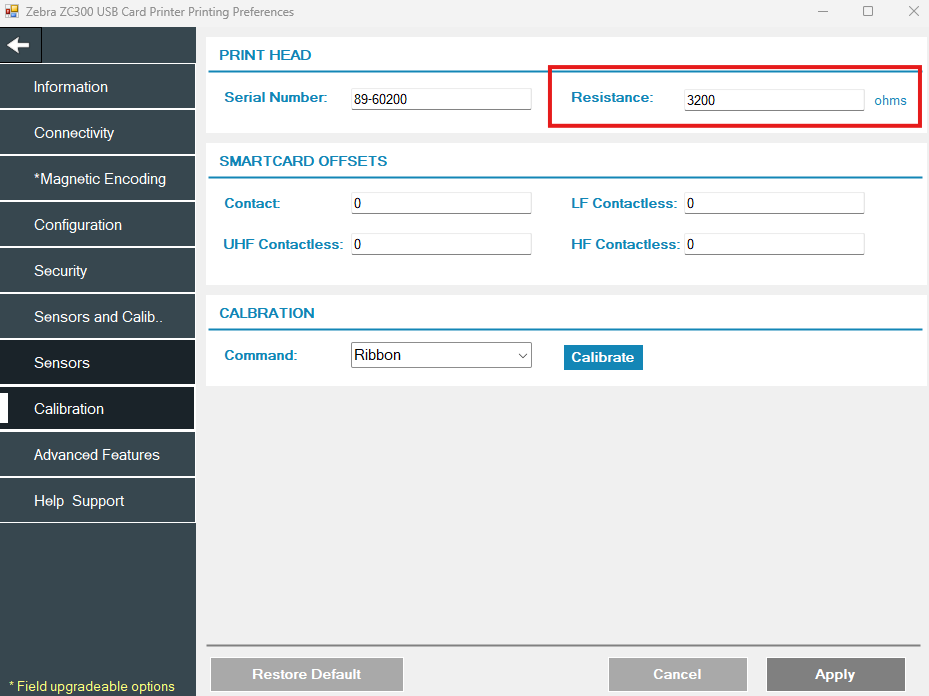This screenshot has height=696, width=929.
Task: Click the Apply button
Action: coord(835,674)
